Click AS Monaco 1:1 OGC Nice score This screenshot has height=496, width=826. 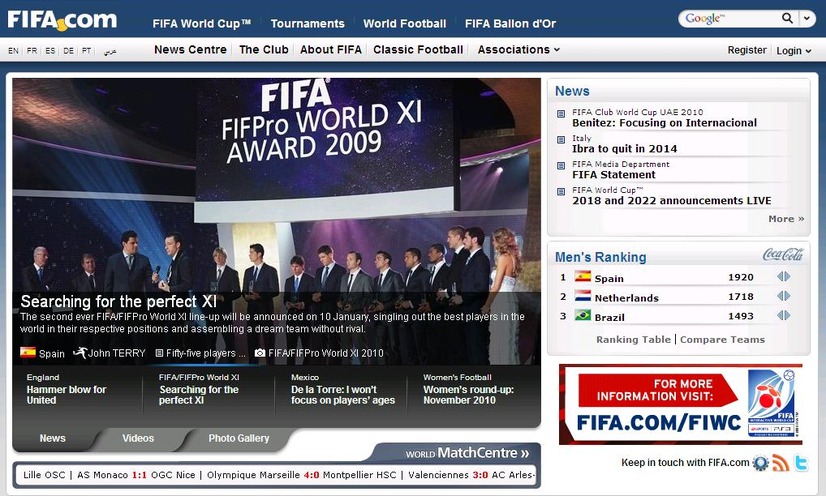(136, 475)
